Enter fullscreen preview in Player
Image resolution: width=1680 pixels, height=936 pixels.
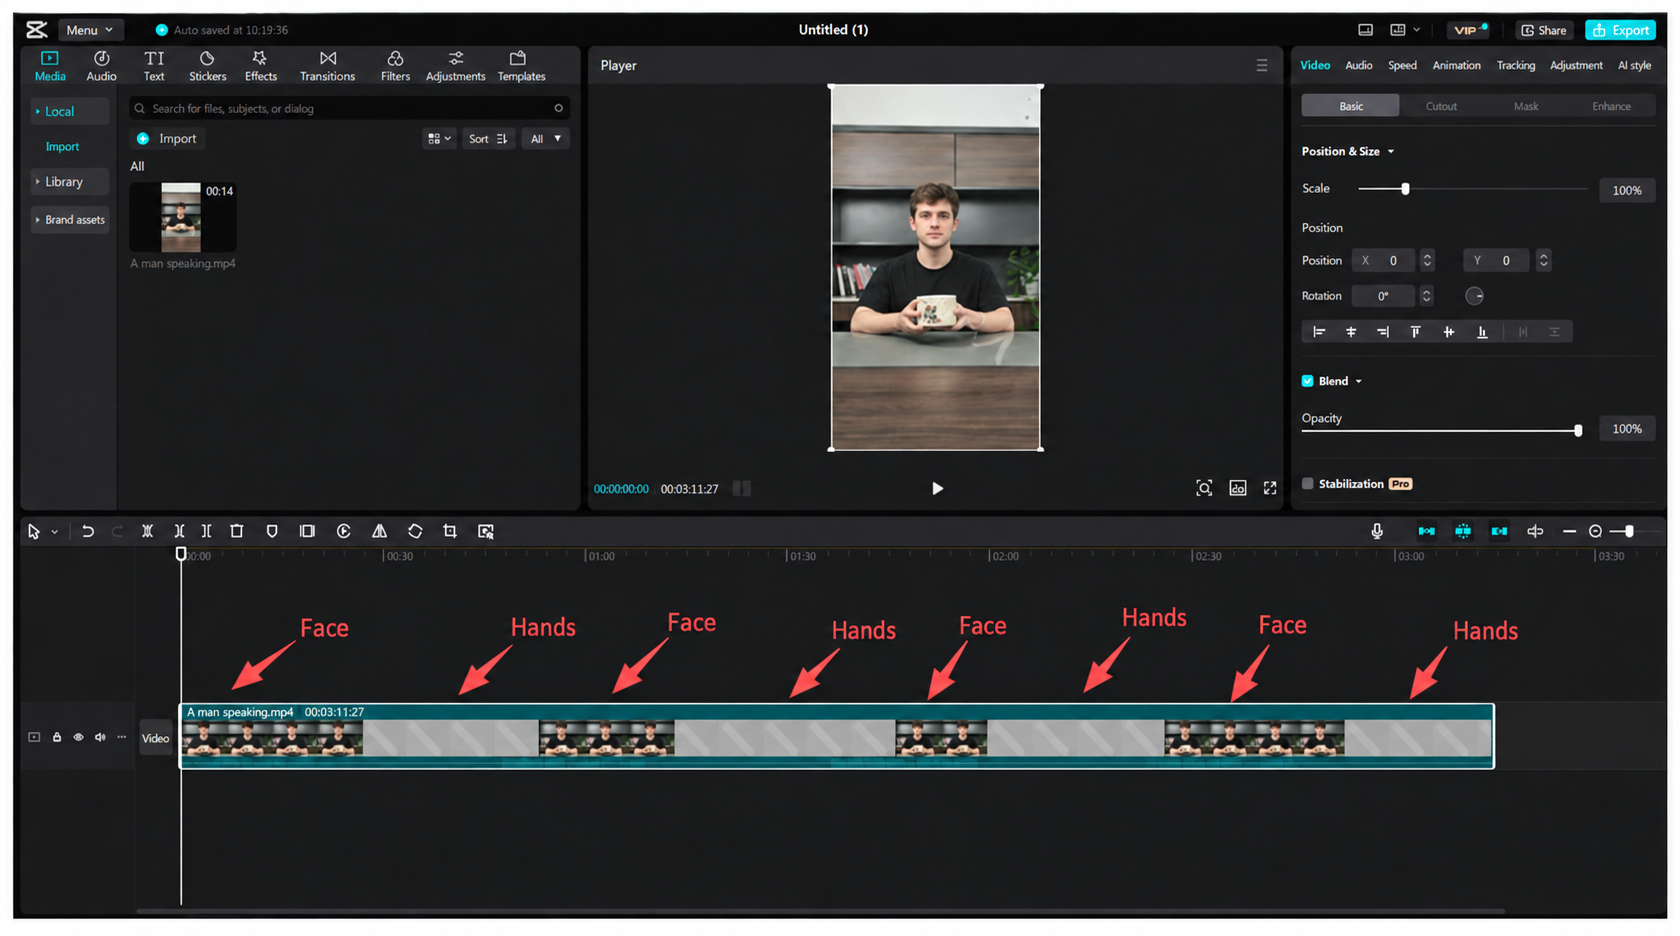(1270, 488)
